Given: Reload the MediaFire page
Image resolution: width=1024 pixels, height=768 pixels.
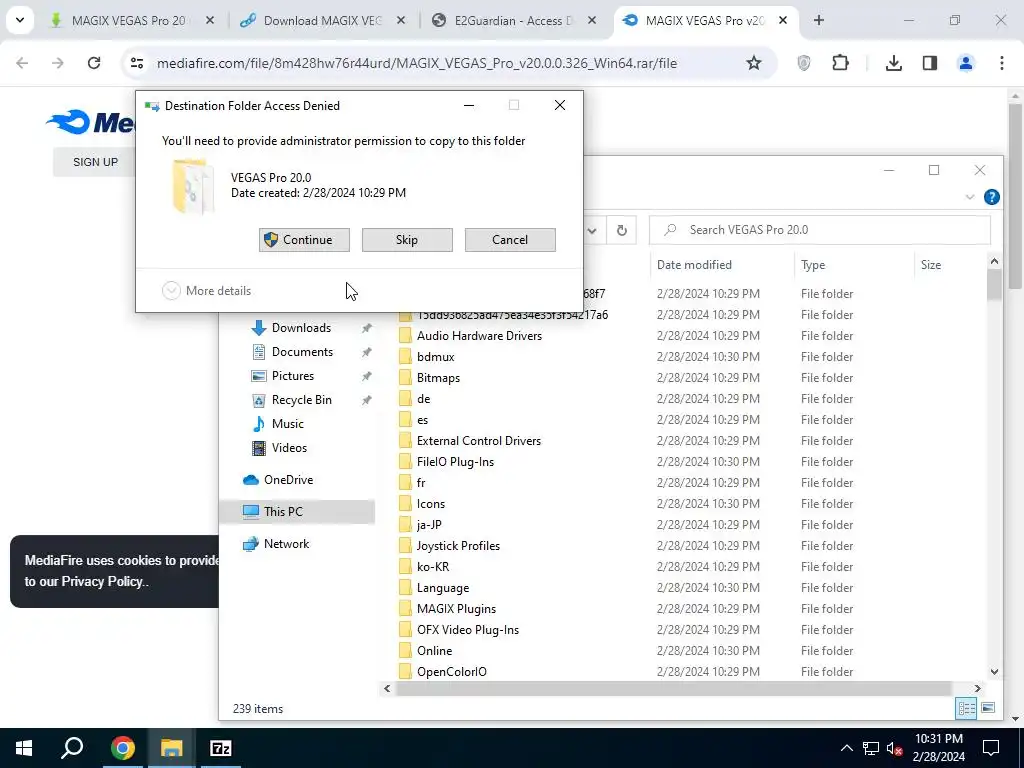Looking at the screenshot, I should 94,63.
